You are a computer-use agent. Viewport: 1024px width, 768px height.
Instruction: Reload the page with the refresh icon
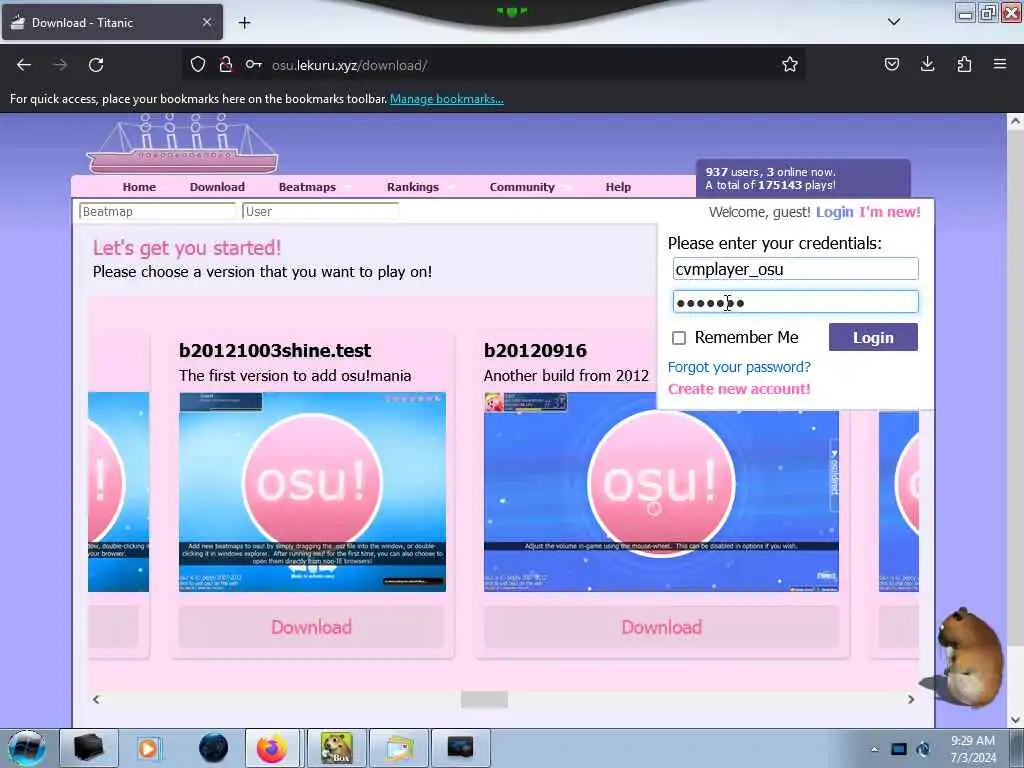click(x=96, y=65)
